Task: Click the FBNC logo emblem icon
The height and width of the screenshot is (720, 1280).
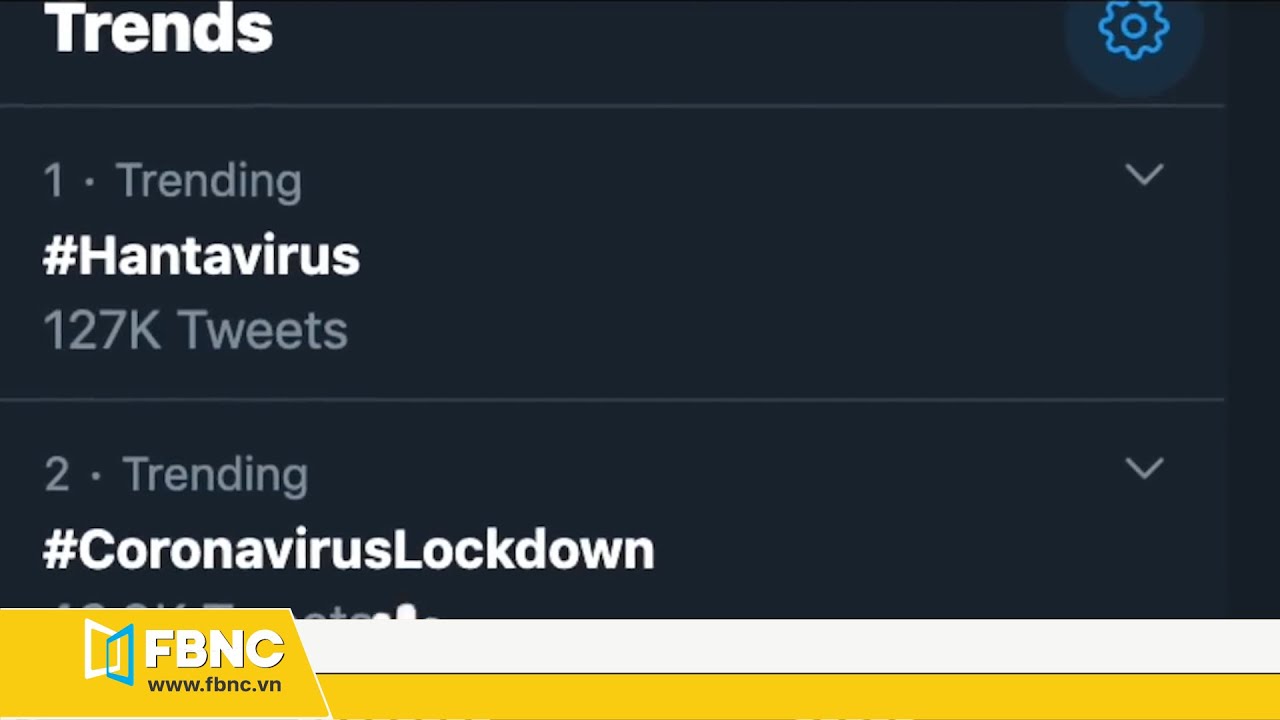Action: [110, 652]
